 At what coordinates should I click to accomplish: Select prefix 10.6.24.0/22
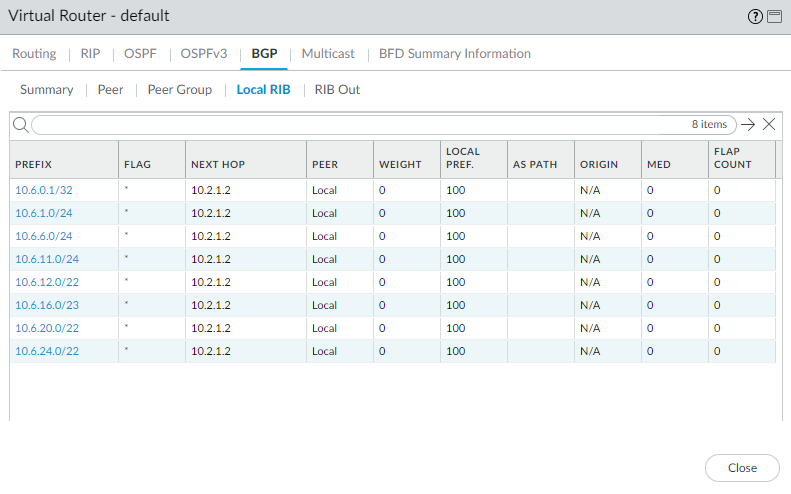coord(46,351)
